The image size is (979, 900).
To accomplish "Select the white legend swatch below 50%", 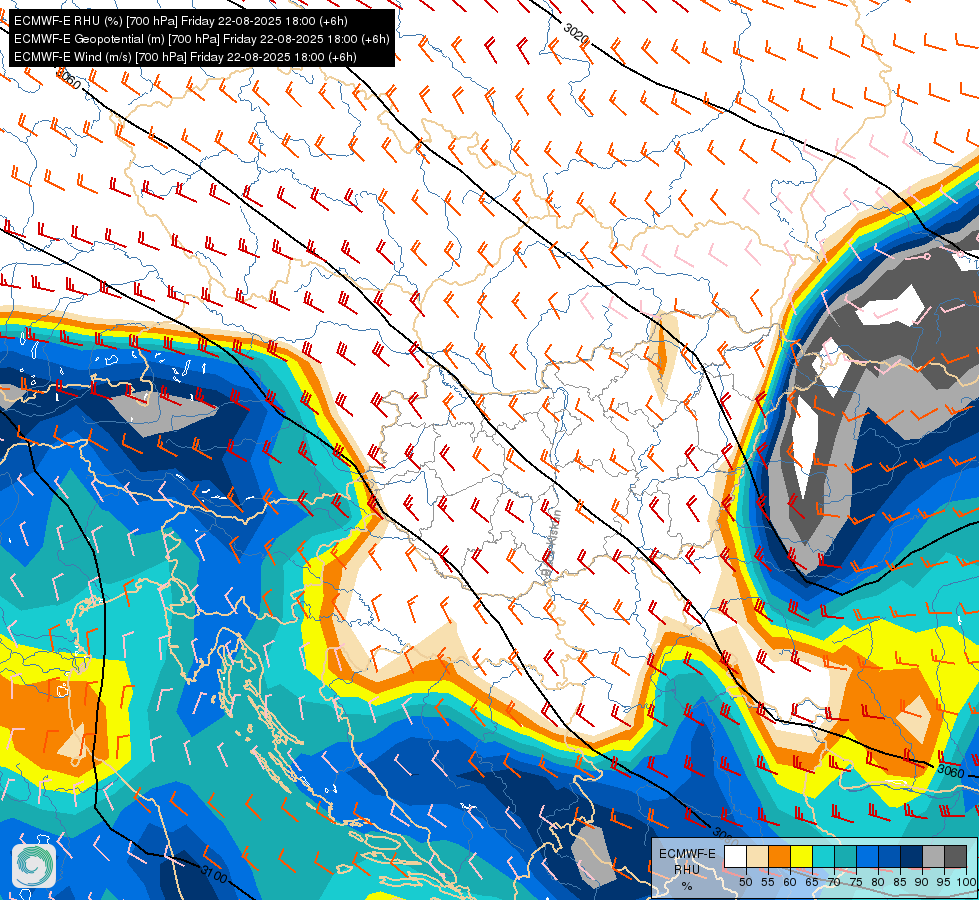I will tap(735, 856).
